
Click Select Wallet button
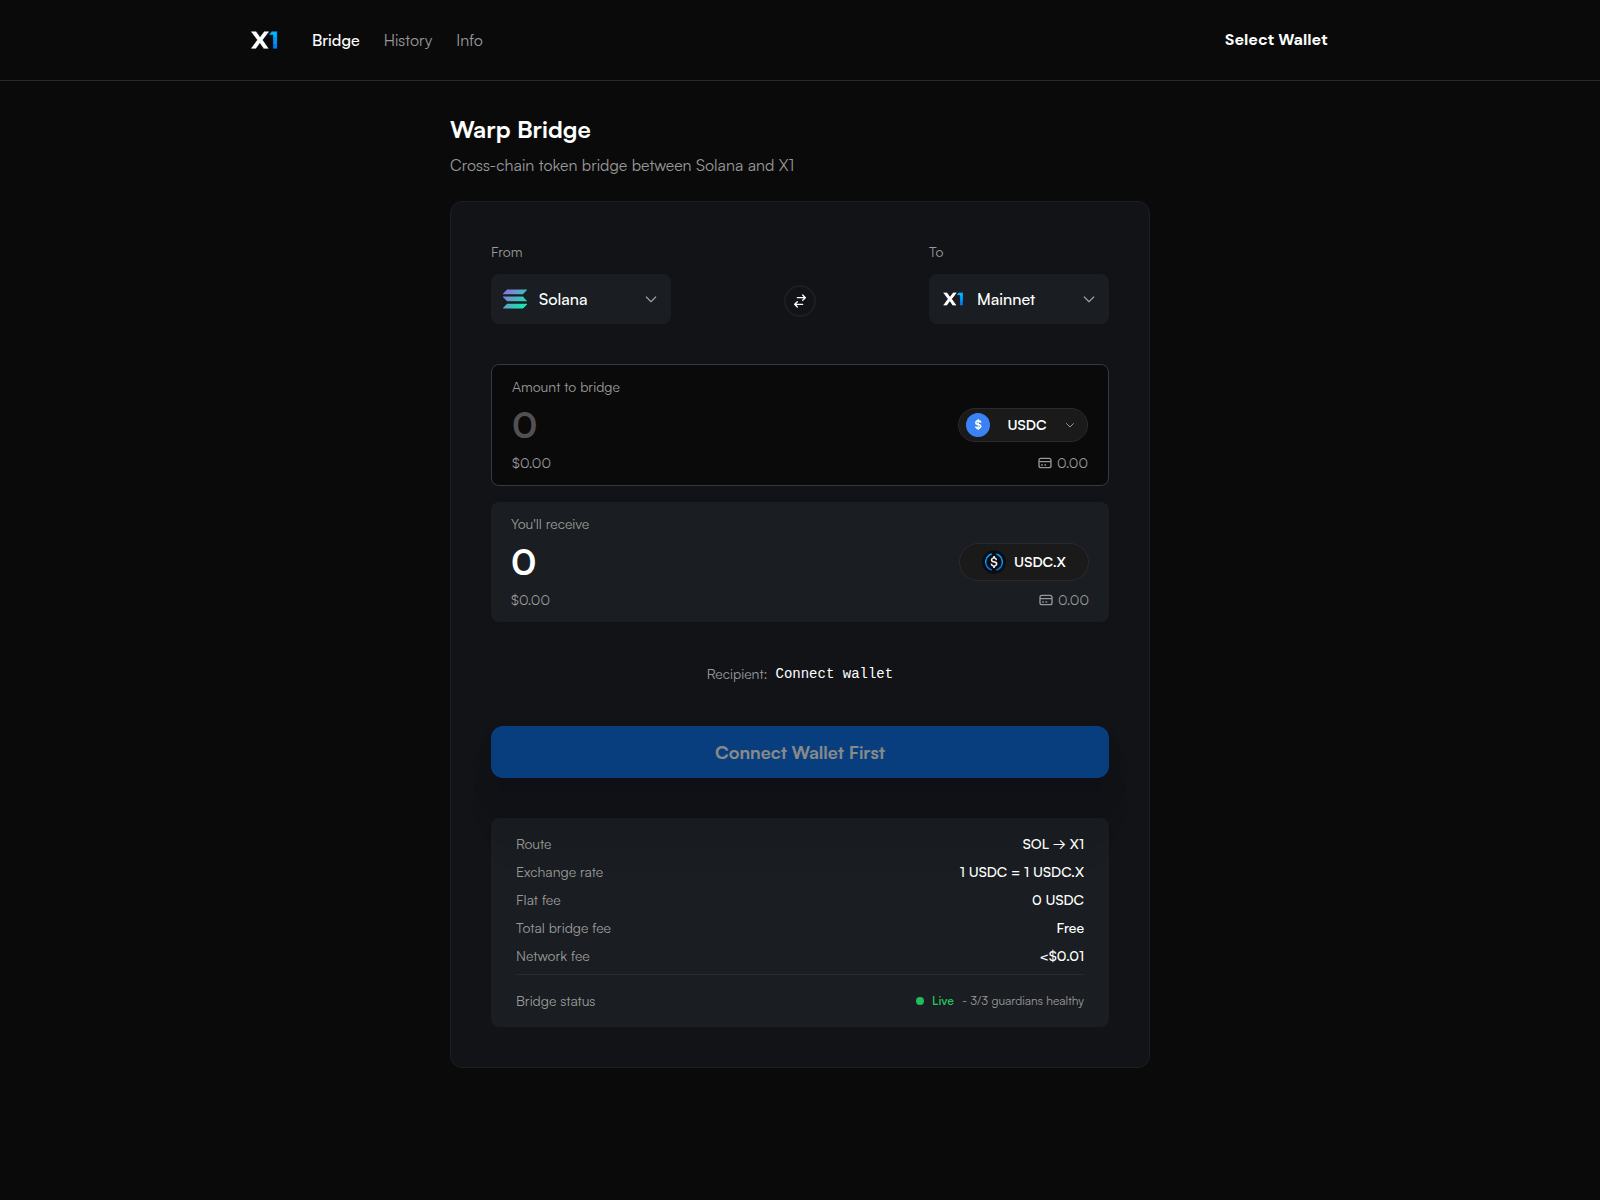pyautogui.click(x=1276, y=40)
